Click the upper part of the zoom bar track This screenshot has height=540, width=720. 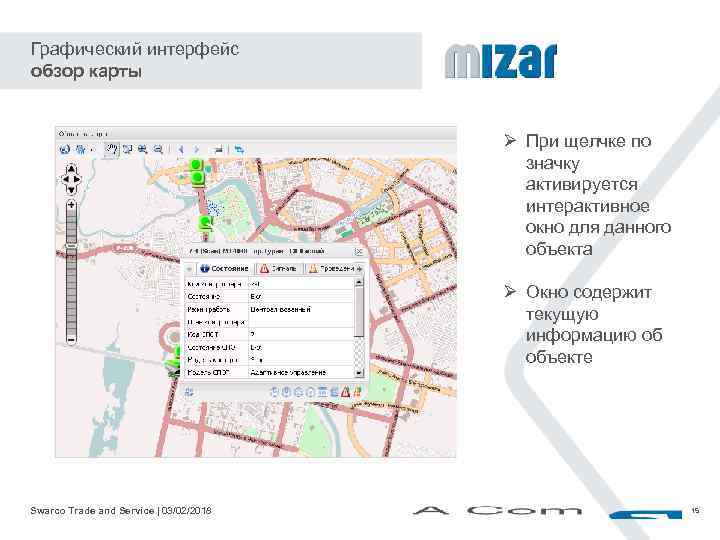tap(71, 225)
